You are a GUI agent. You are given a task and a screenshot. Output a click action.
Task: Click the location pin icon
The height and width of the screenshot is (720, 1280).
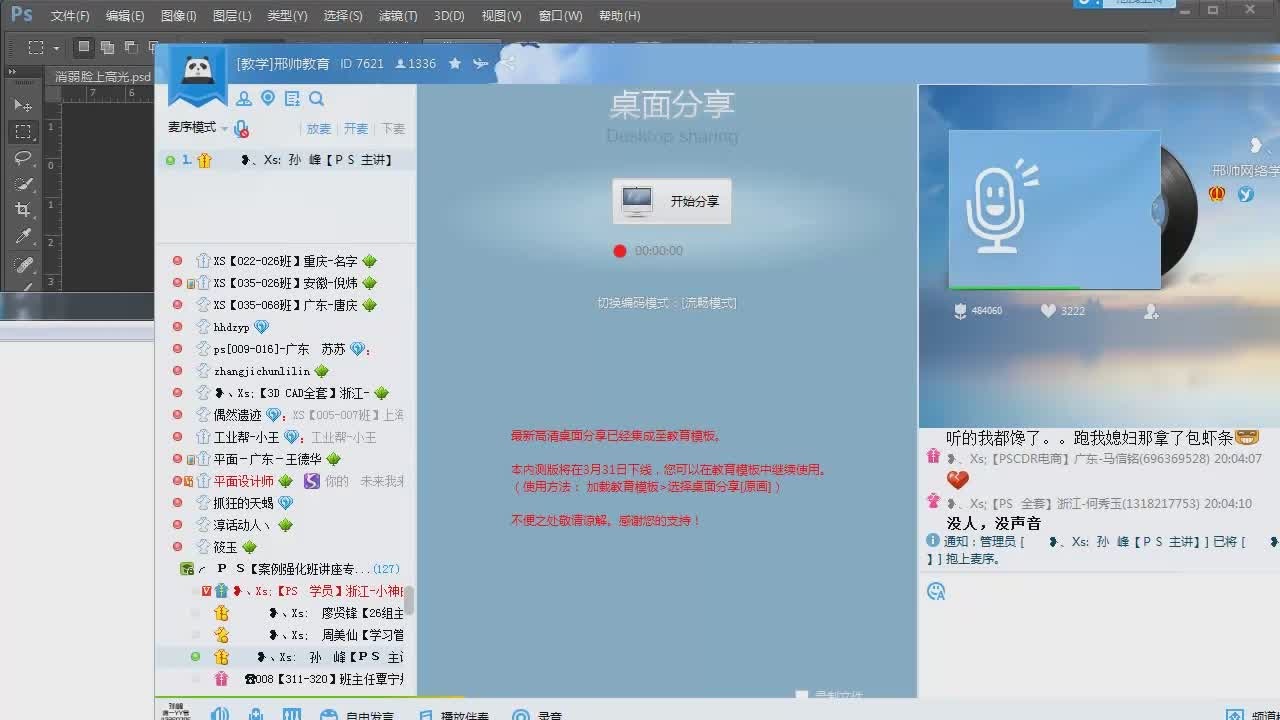(267, 98)
